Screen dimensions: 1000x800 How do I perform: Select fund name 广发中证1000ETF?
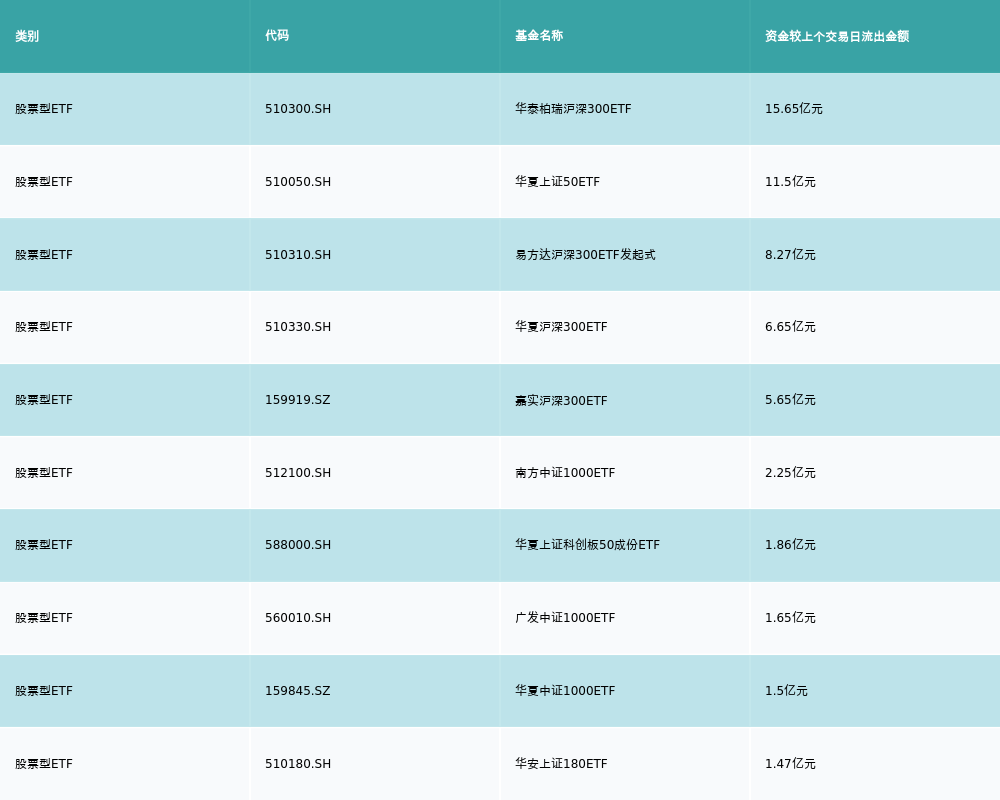(565, 618)
